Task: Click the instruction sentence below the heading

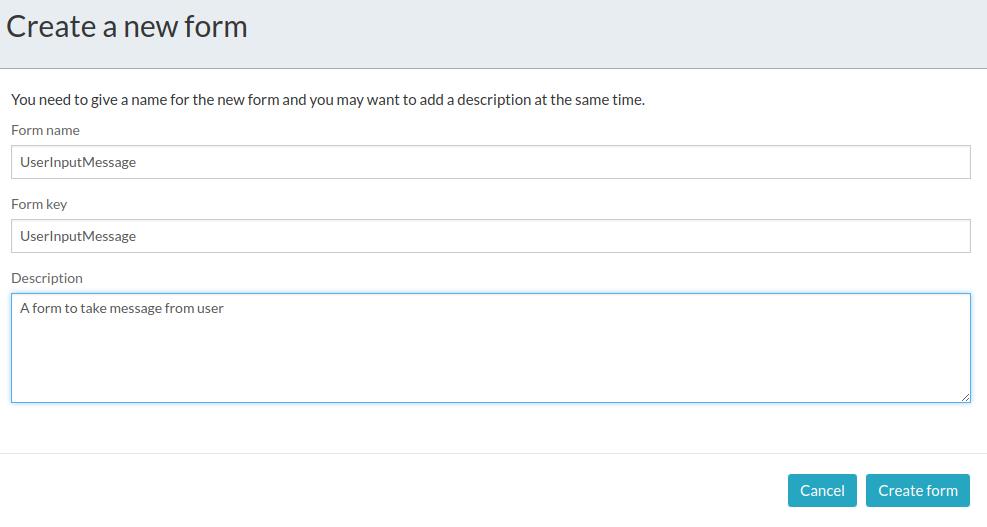Action: point(327,100)
